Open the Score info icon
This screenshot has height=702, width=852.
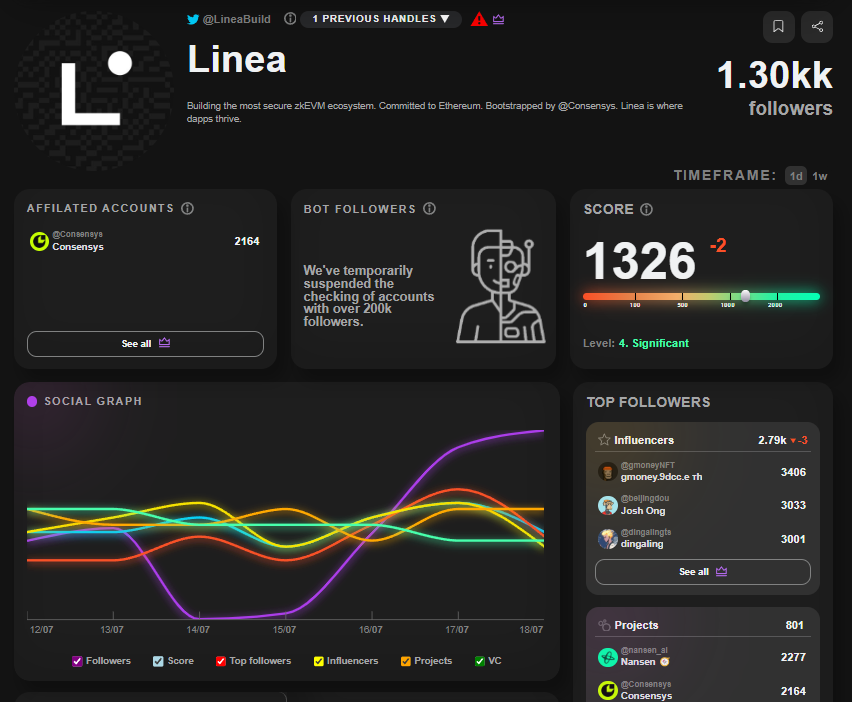click(x=646, y=209)
